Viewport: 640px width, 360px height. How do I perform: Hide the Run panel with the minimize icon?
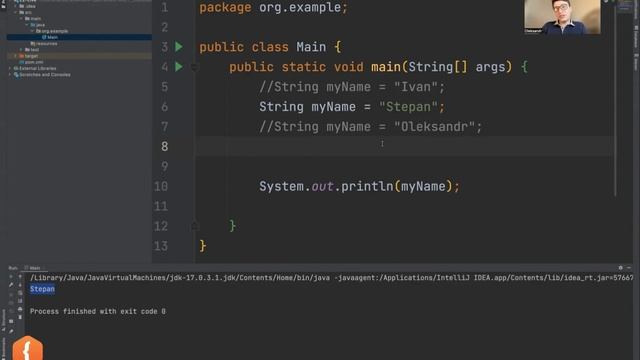coord(629,268)
